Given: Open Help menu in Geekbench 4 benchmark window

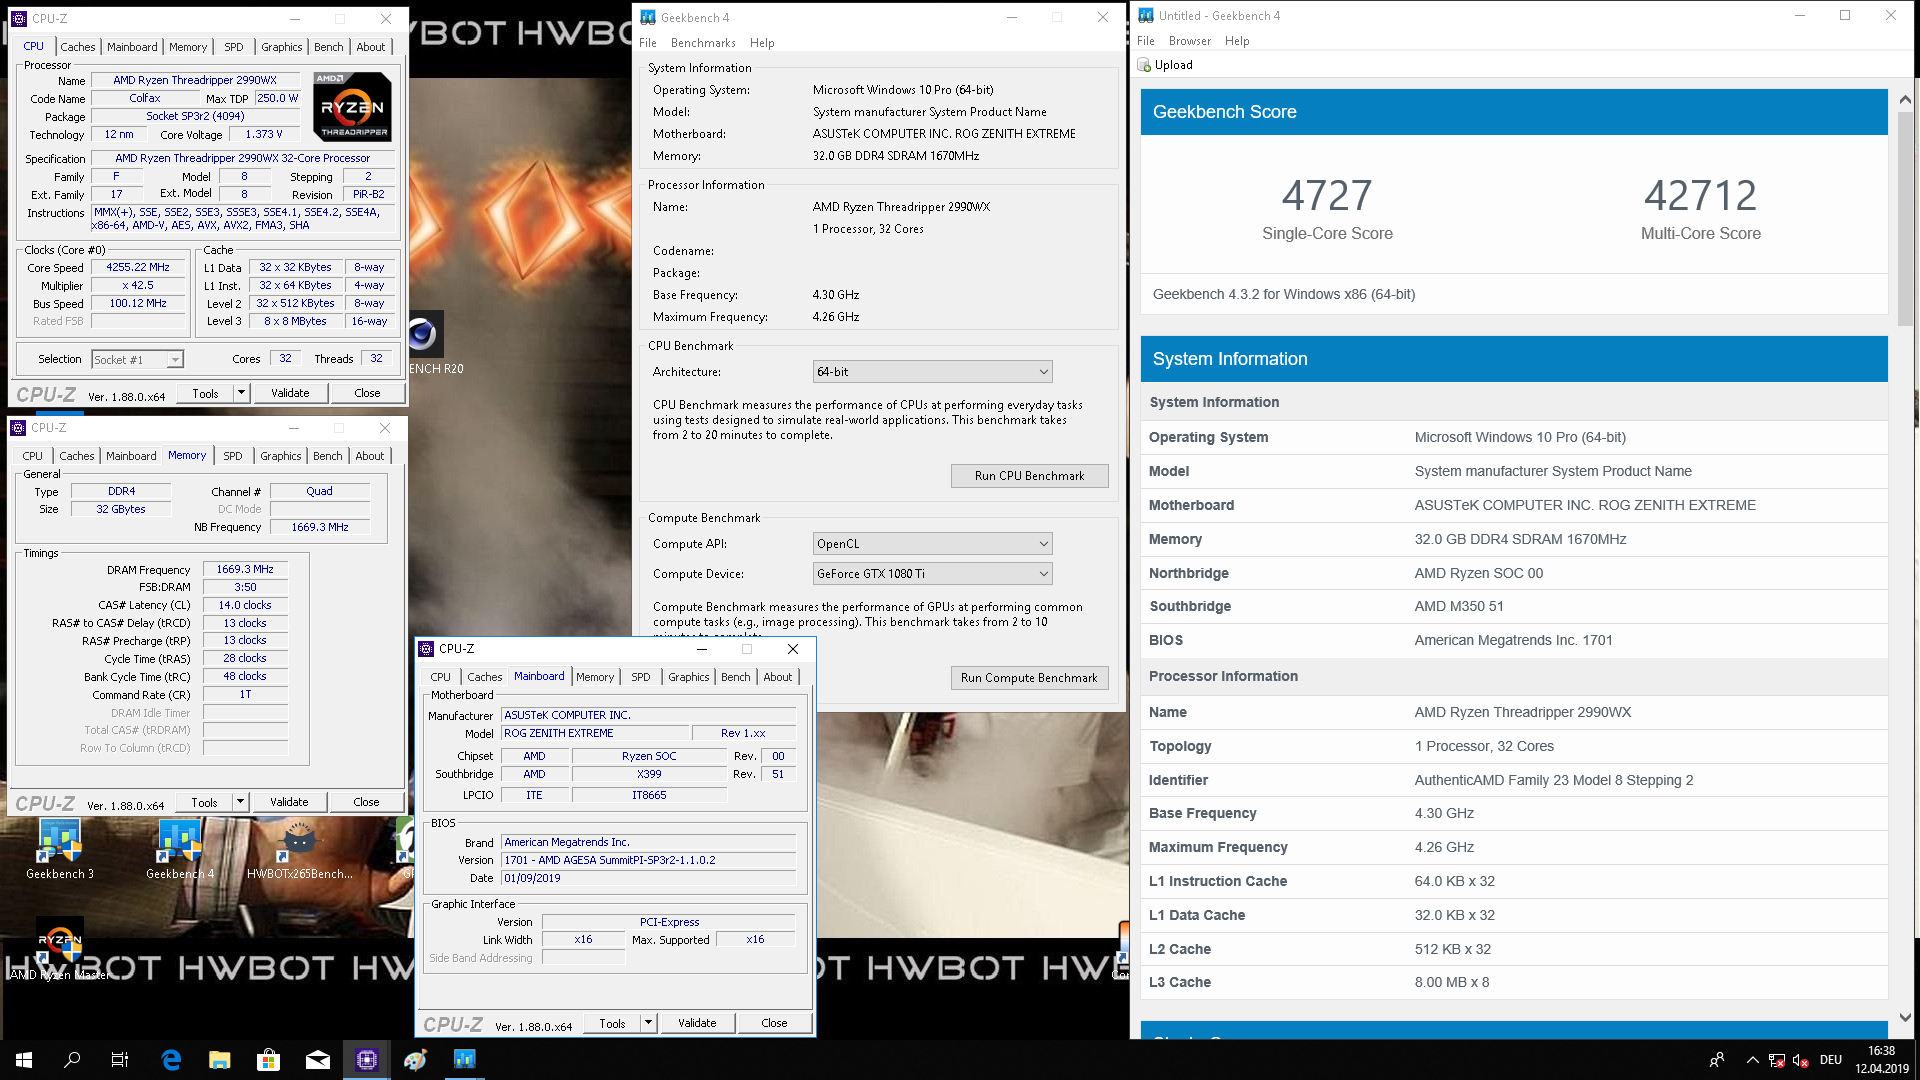Looking at the screenshot, I should (762, 43).
